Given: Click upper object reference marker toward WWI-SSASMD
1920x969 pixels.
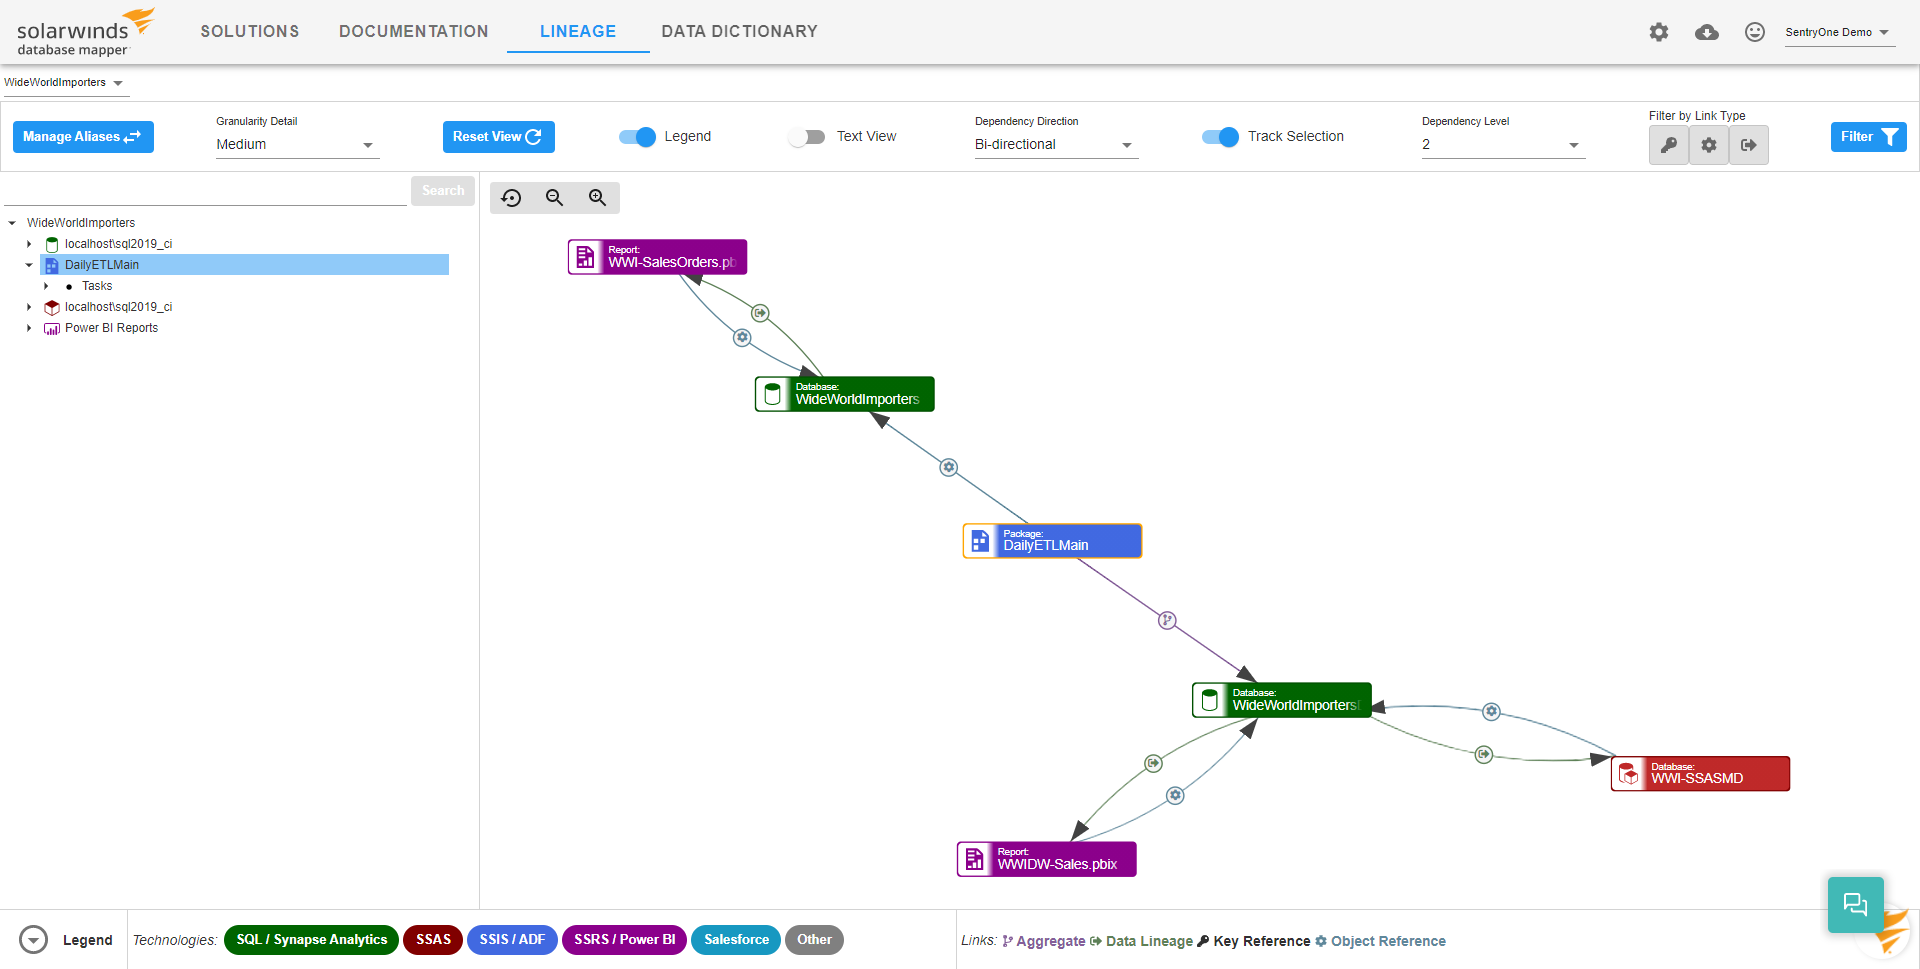Looking at the screenshot, I should (1491, 712).
